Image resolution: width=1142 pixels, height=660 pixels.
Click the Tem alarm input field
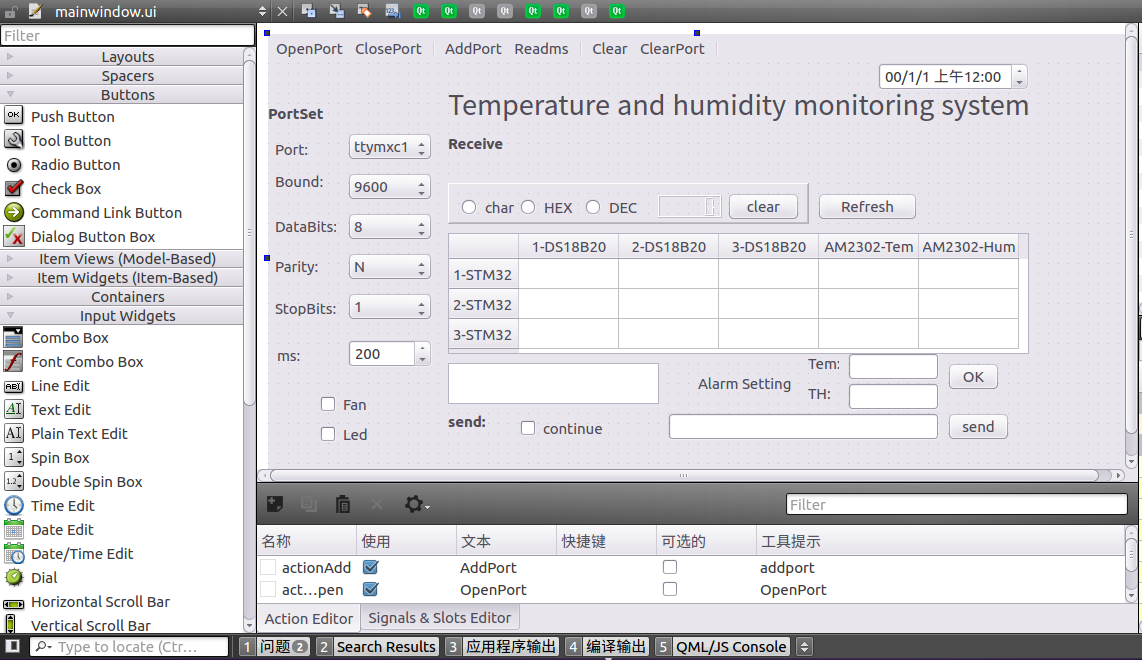tap(893, 367)
